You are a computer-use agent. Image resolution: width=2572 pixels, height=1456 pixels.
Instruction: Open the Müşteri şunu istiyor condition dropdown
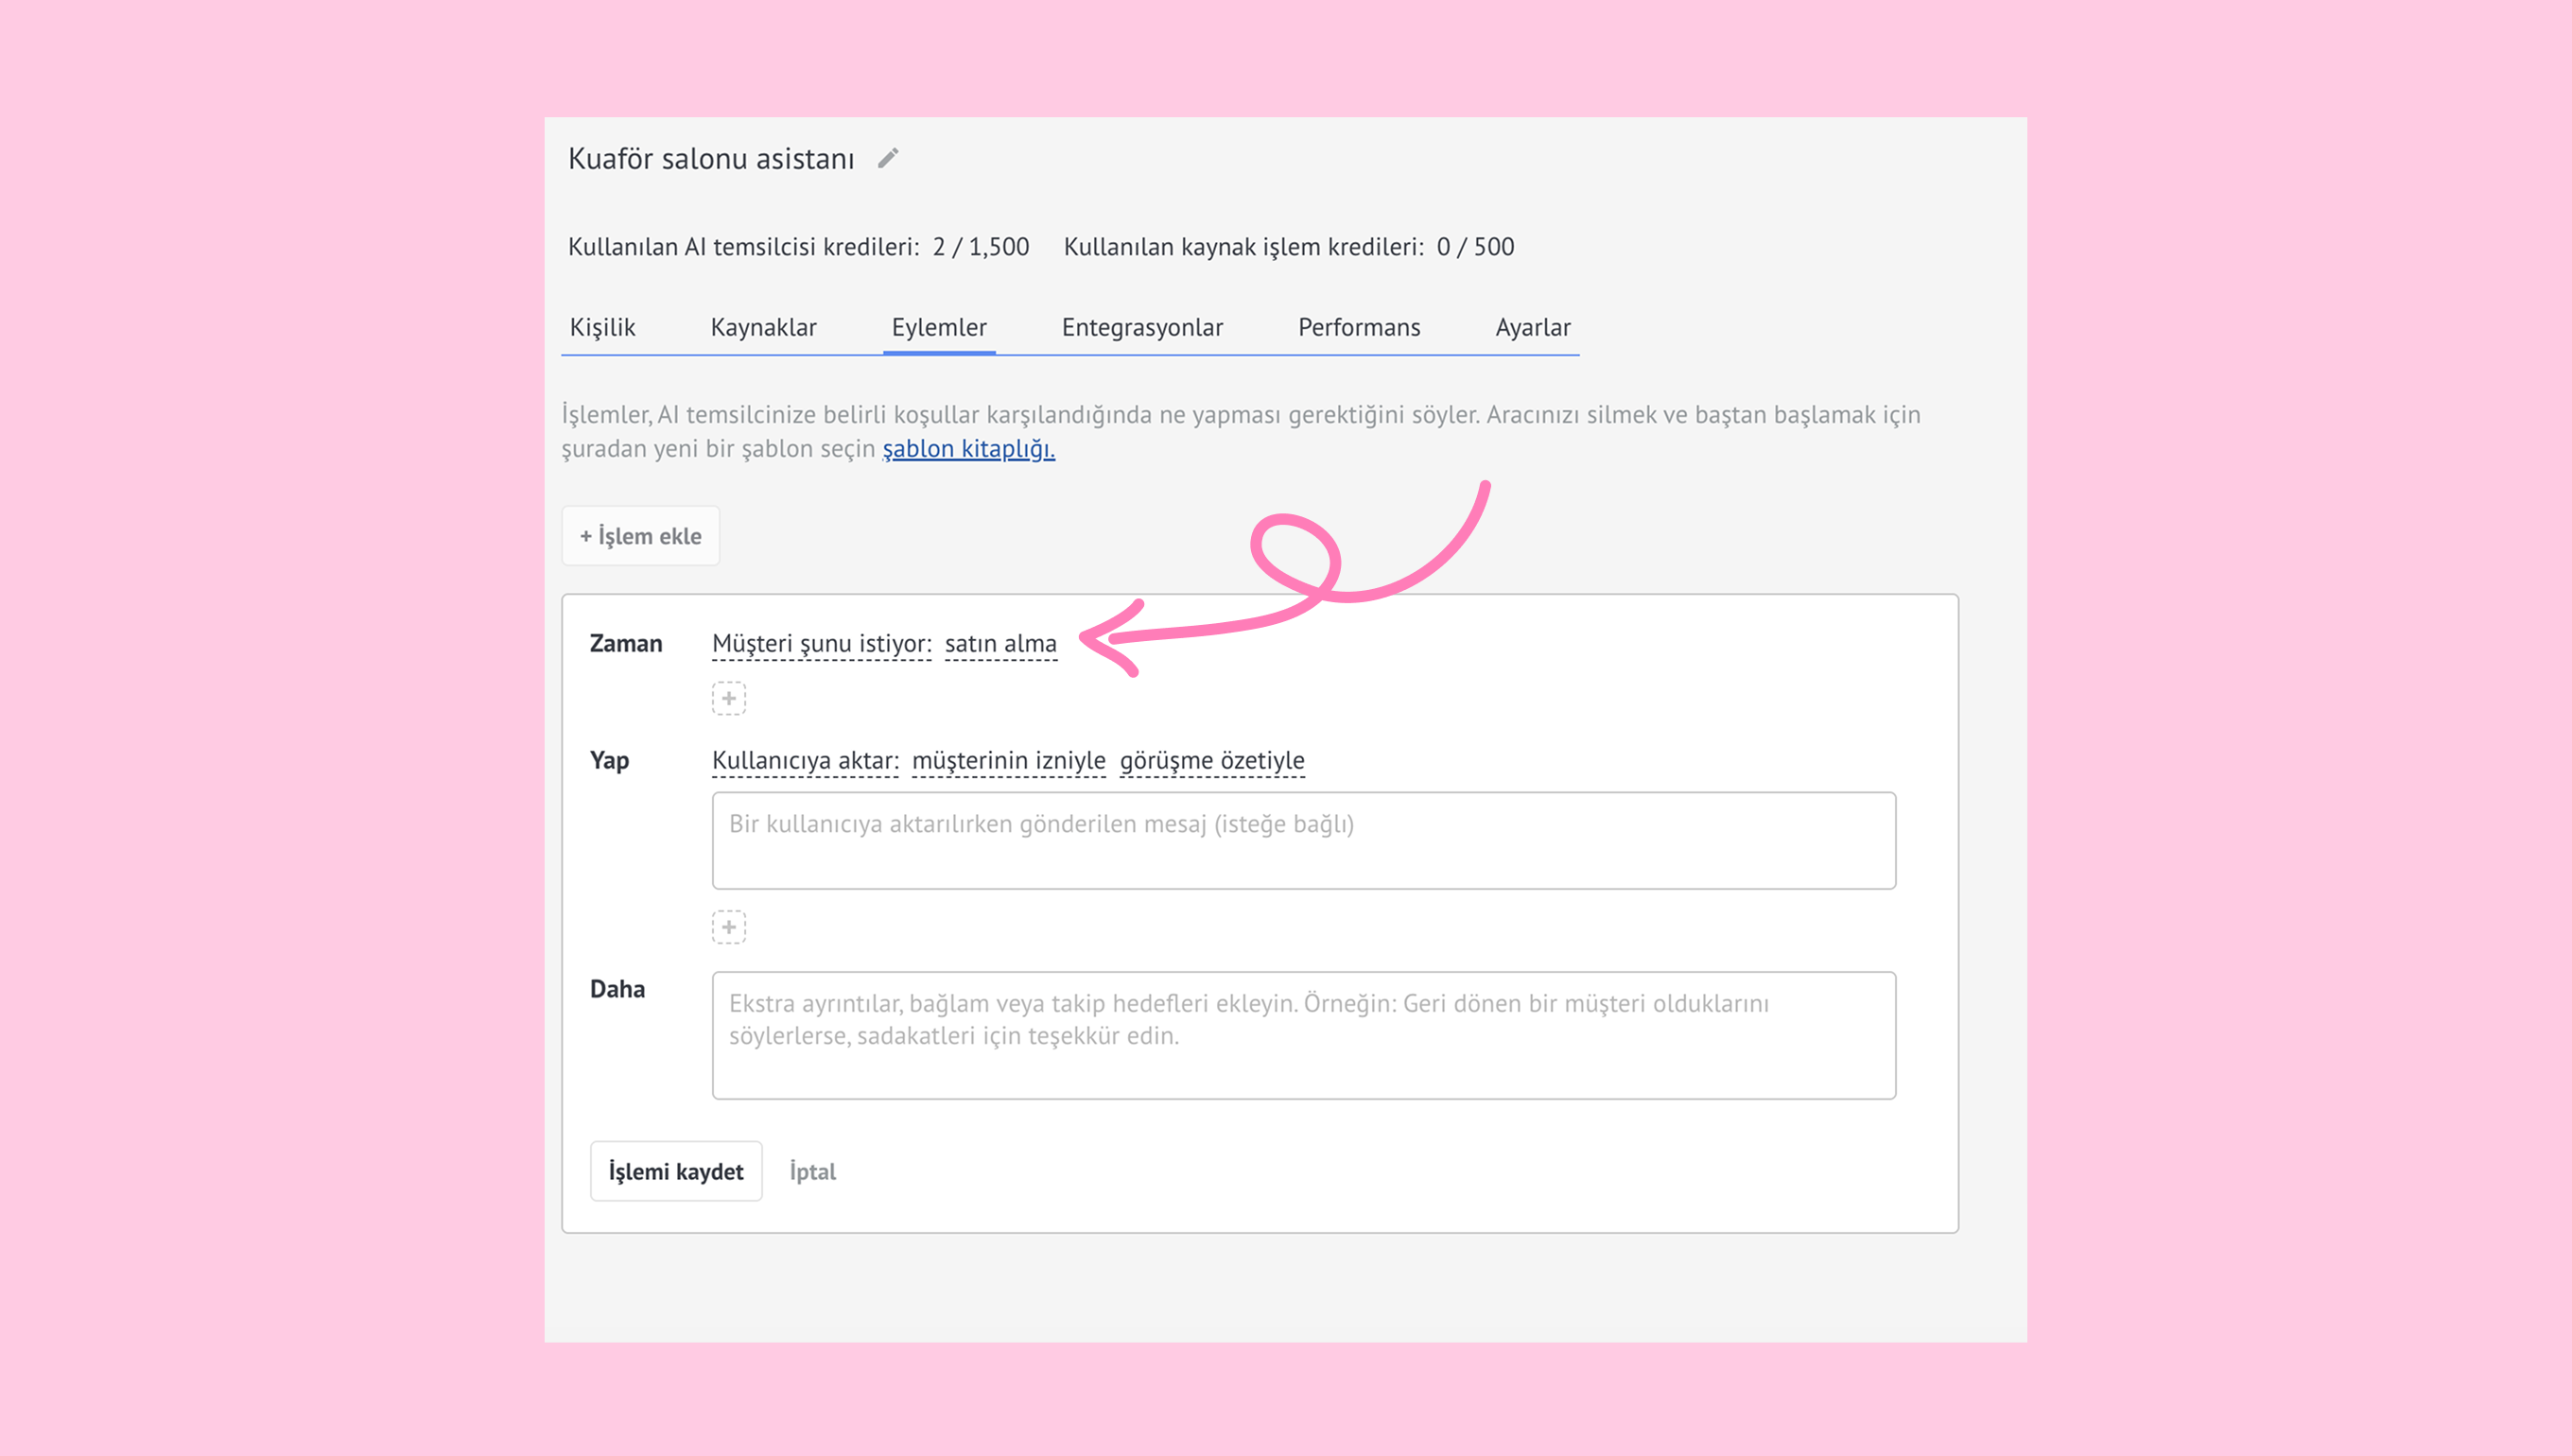821,644
